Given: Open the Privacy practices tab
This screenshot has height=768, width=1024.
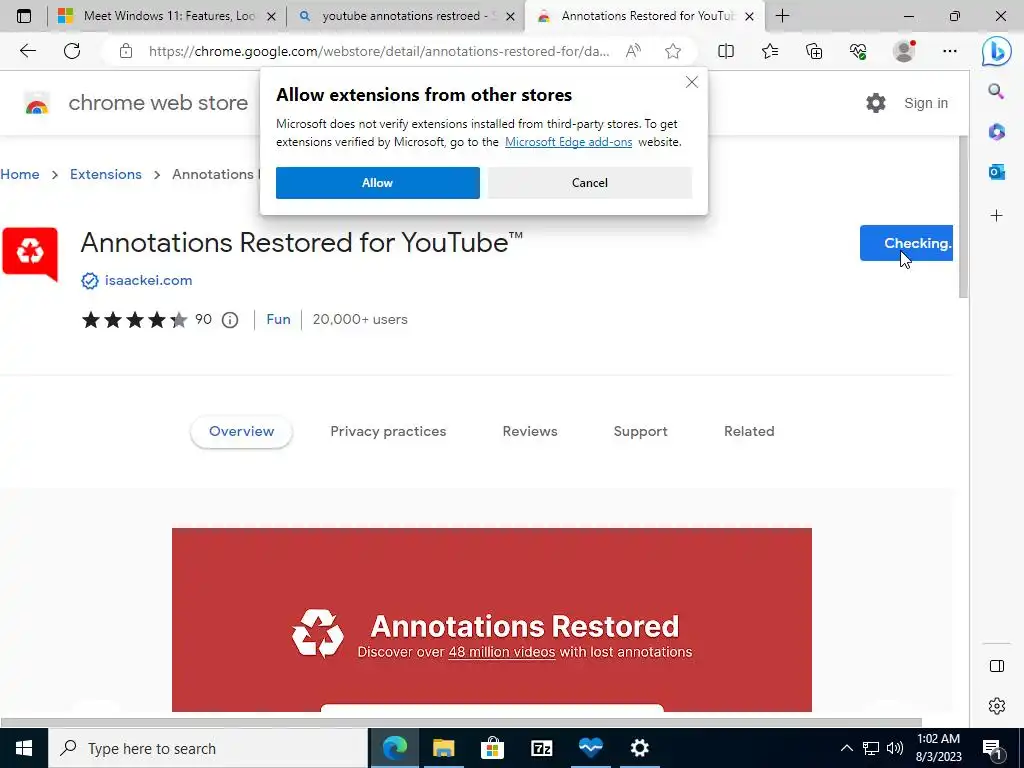Looking at the screenshot, I should click(x=388, y=432).
